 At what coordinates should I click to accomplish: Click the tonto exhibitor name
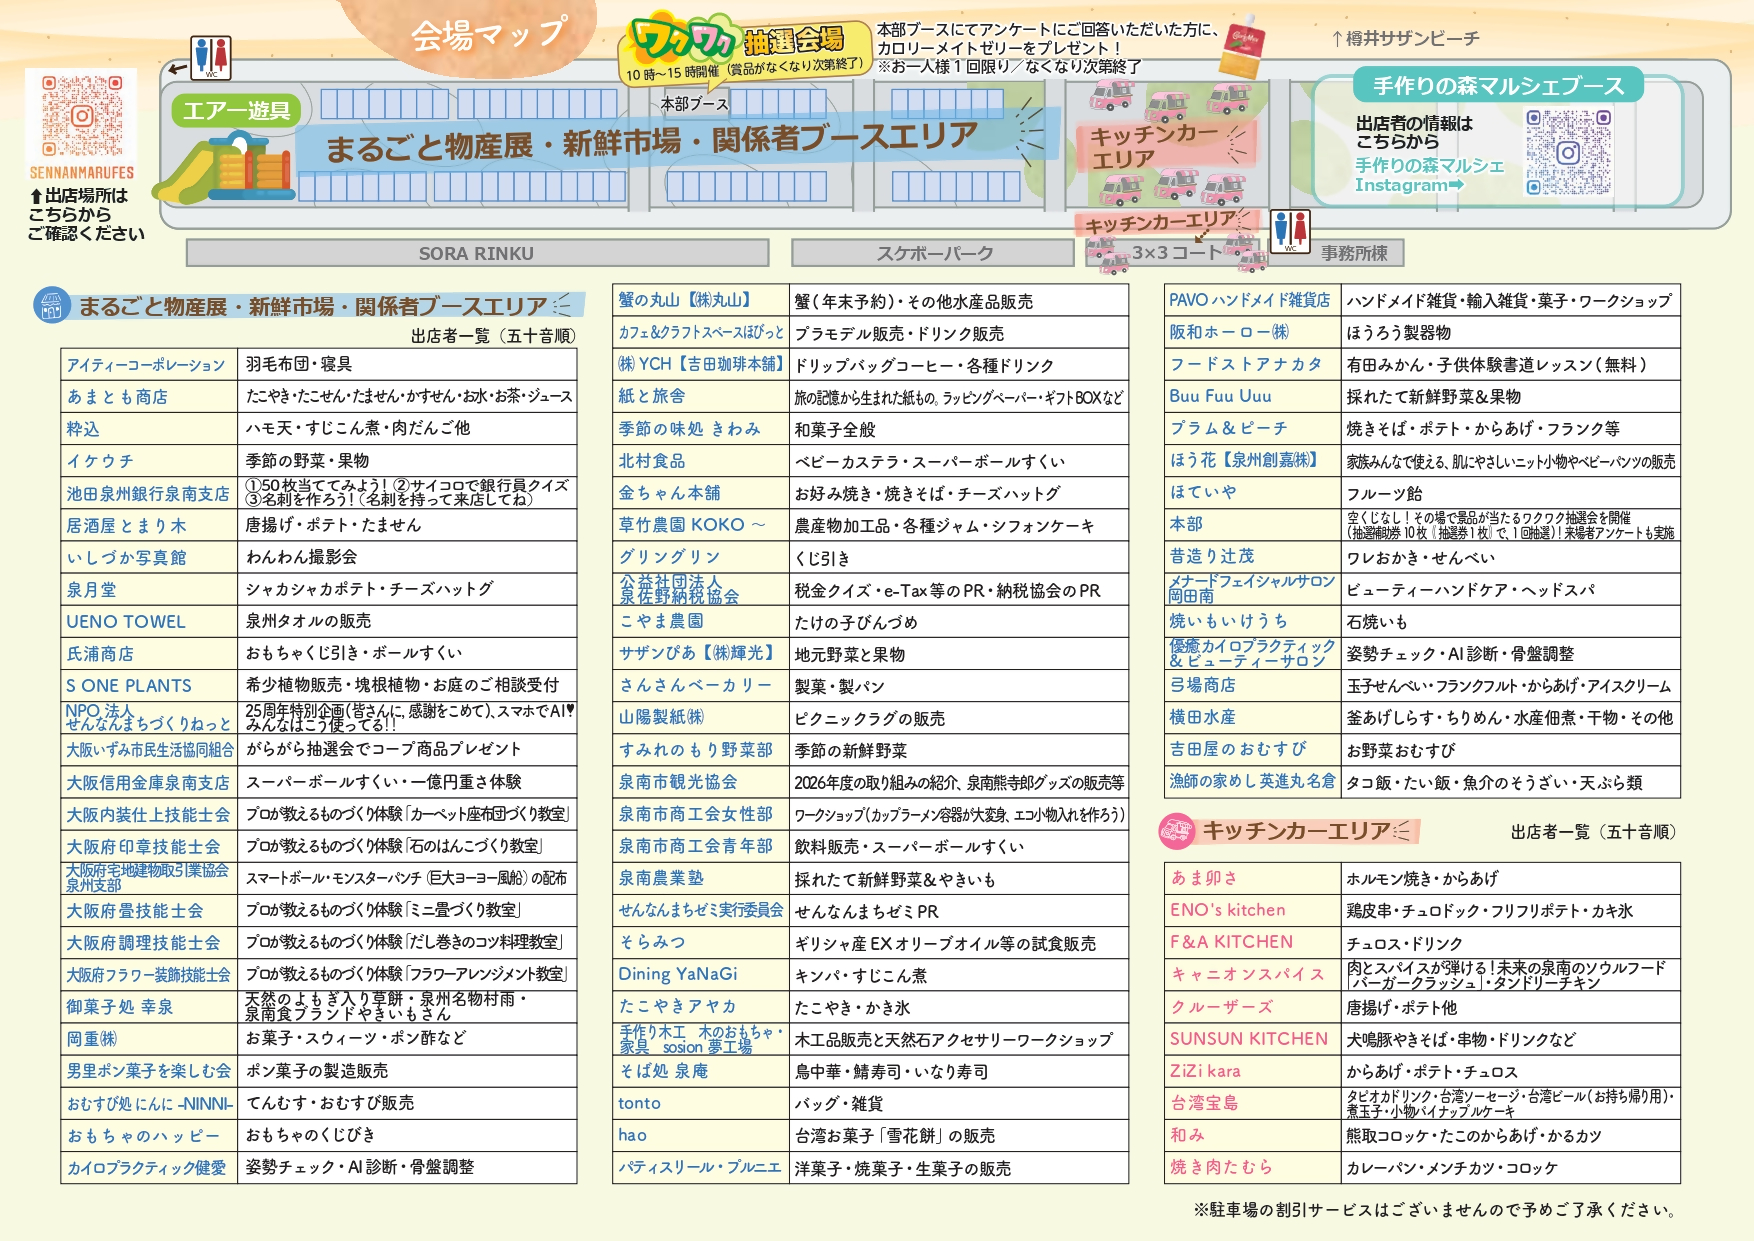tap(639, 1103)
